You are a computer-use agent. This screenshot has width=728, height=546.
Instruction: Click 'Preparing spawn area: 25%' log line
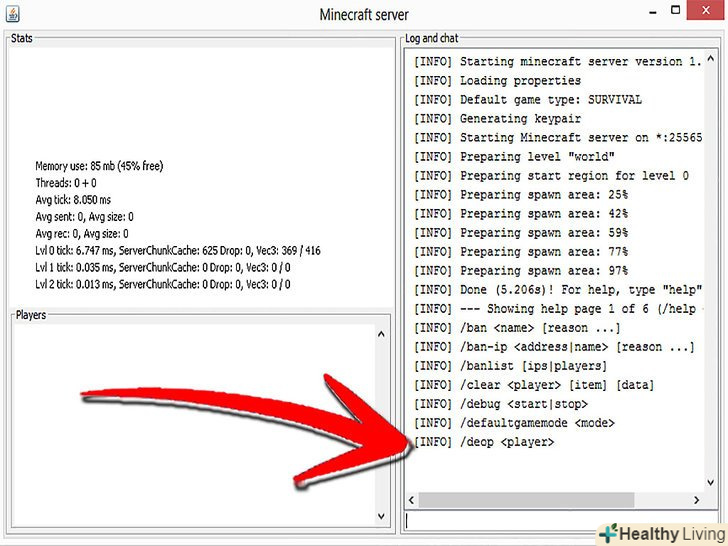[x=521, y=195]
